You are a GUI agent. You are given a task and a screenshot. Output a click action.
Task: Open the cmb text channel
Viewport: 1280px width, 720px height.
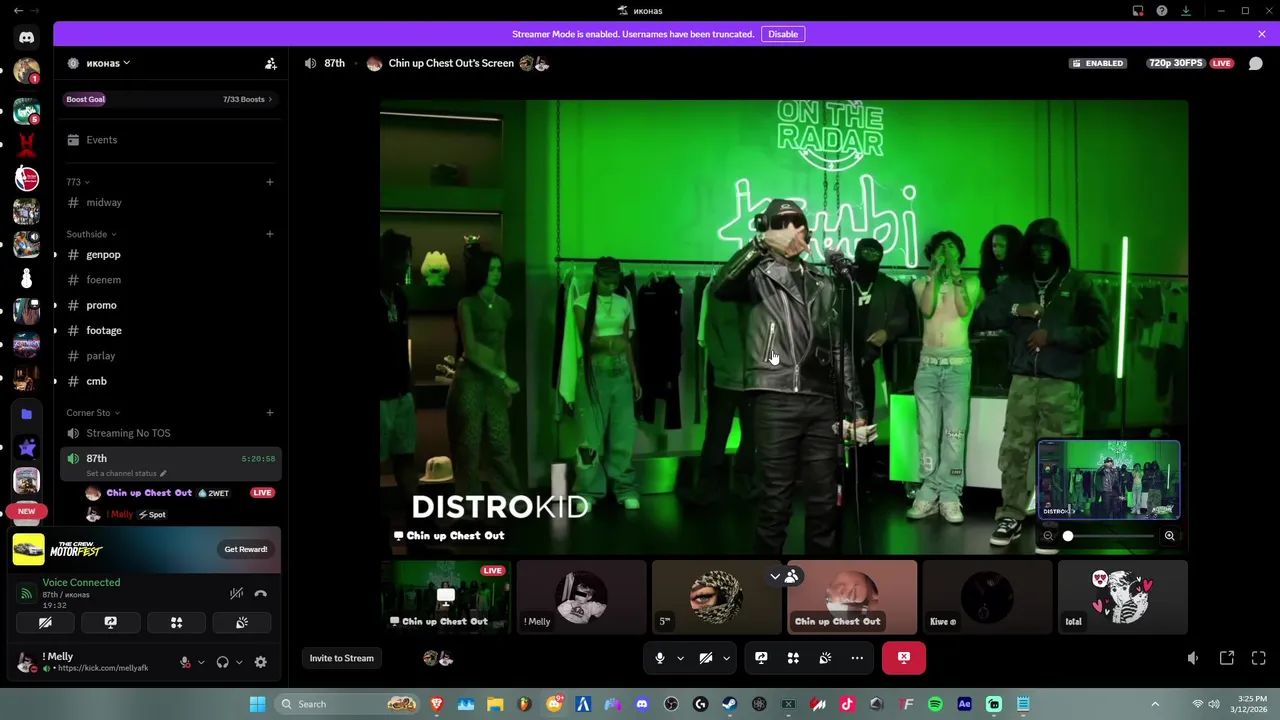171,381
